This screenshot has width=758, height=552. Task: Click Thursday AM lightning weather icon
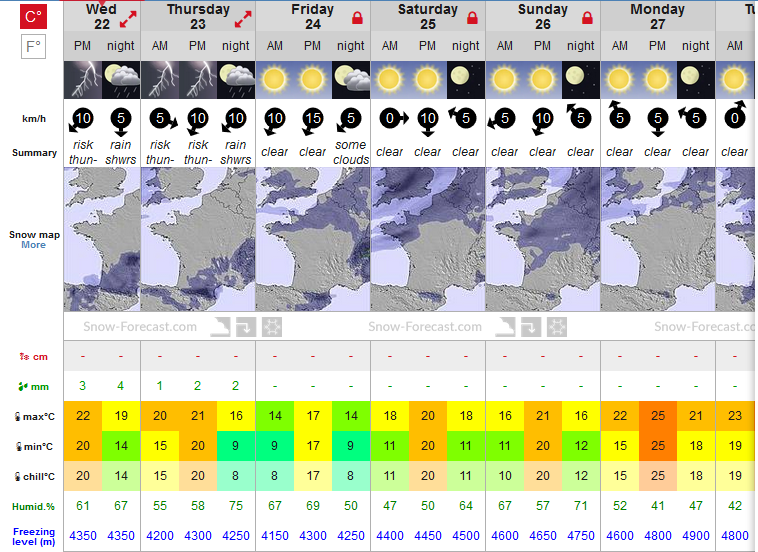(160, 80)
